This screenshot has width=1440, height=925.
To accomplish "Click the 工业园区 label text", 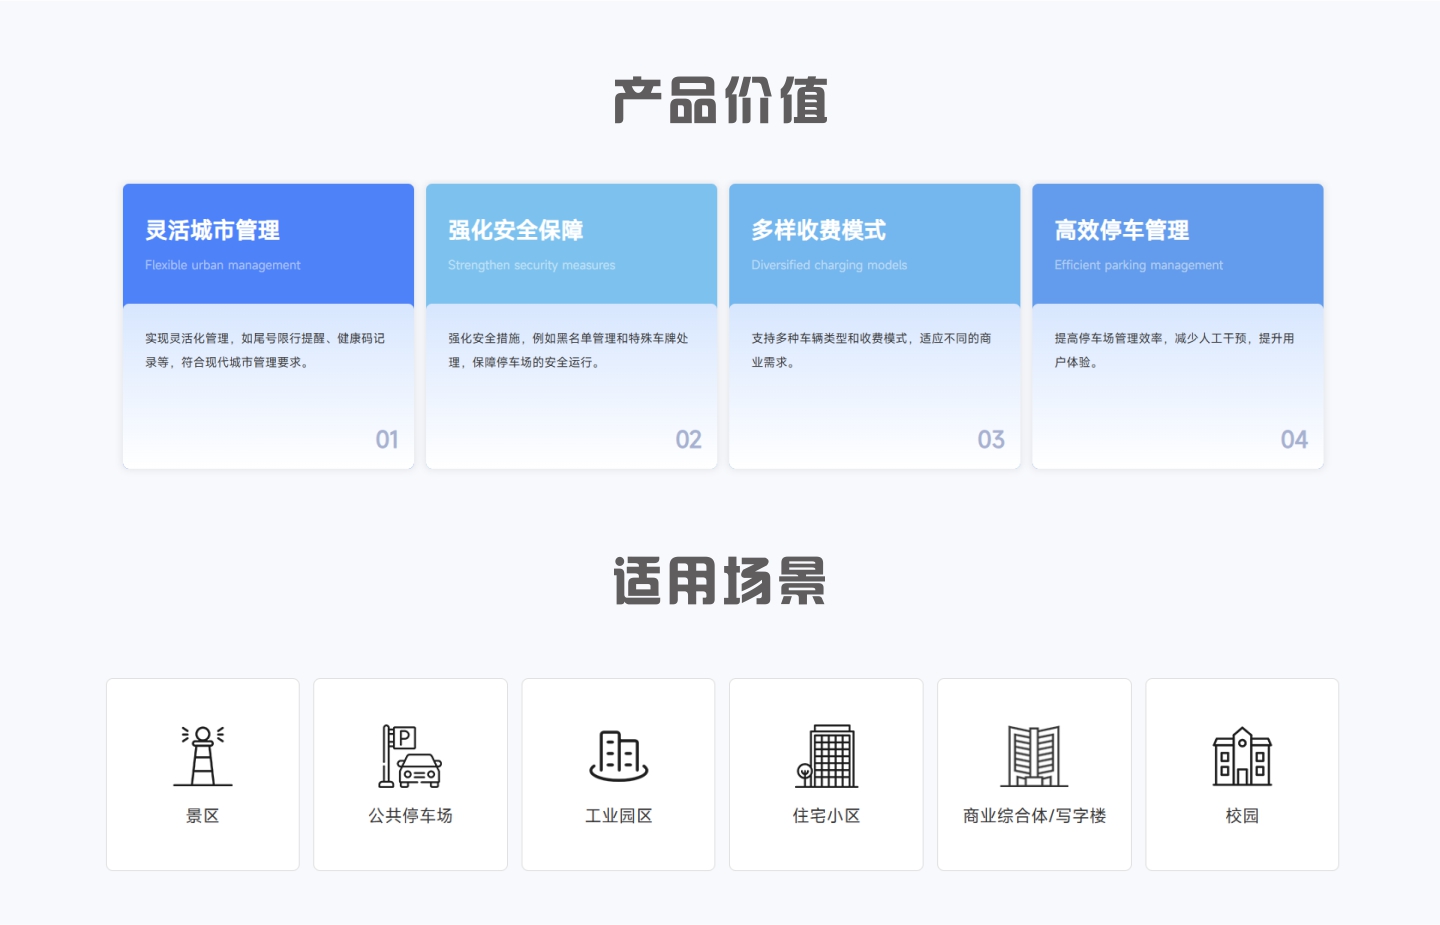I will [x=619, y=816].
